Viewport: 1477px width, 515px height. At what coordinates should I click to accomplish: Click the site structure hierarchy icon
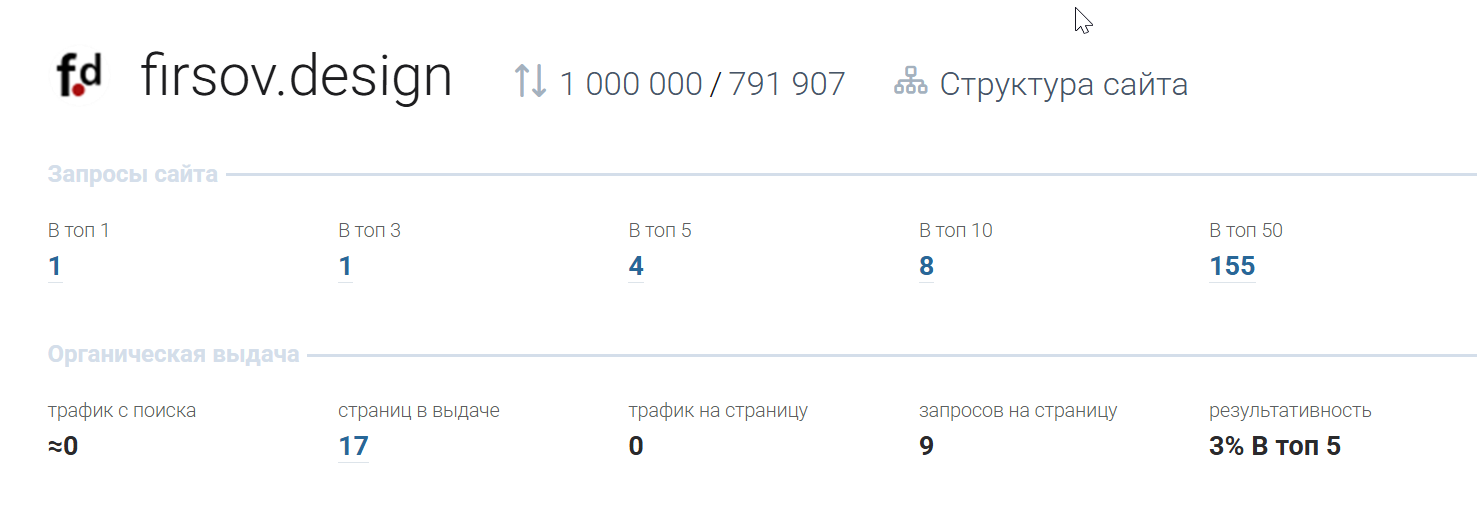[910, 82]
